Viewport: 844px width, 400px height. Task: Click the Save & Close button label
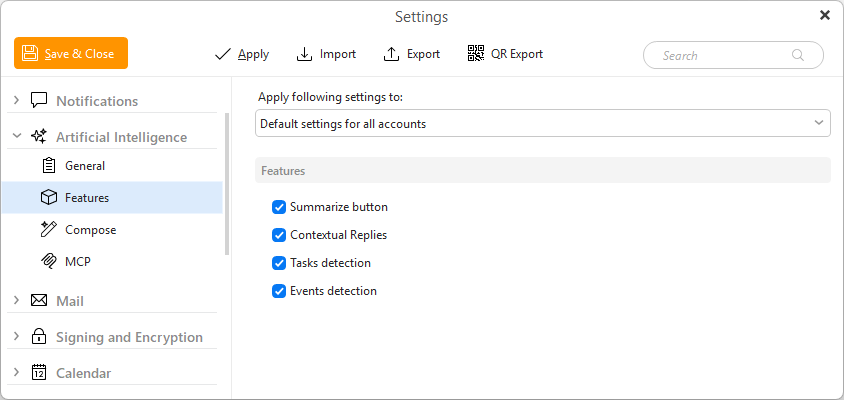pyautogui.click(x=80, y=54)
